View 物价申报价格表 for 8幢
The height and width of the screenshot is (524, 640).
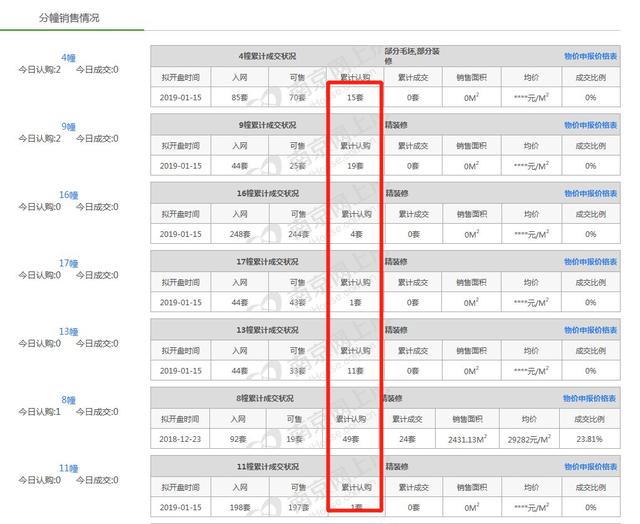(590, 398)
